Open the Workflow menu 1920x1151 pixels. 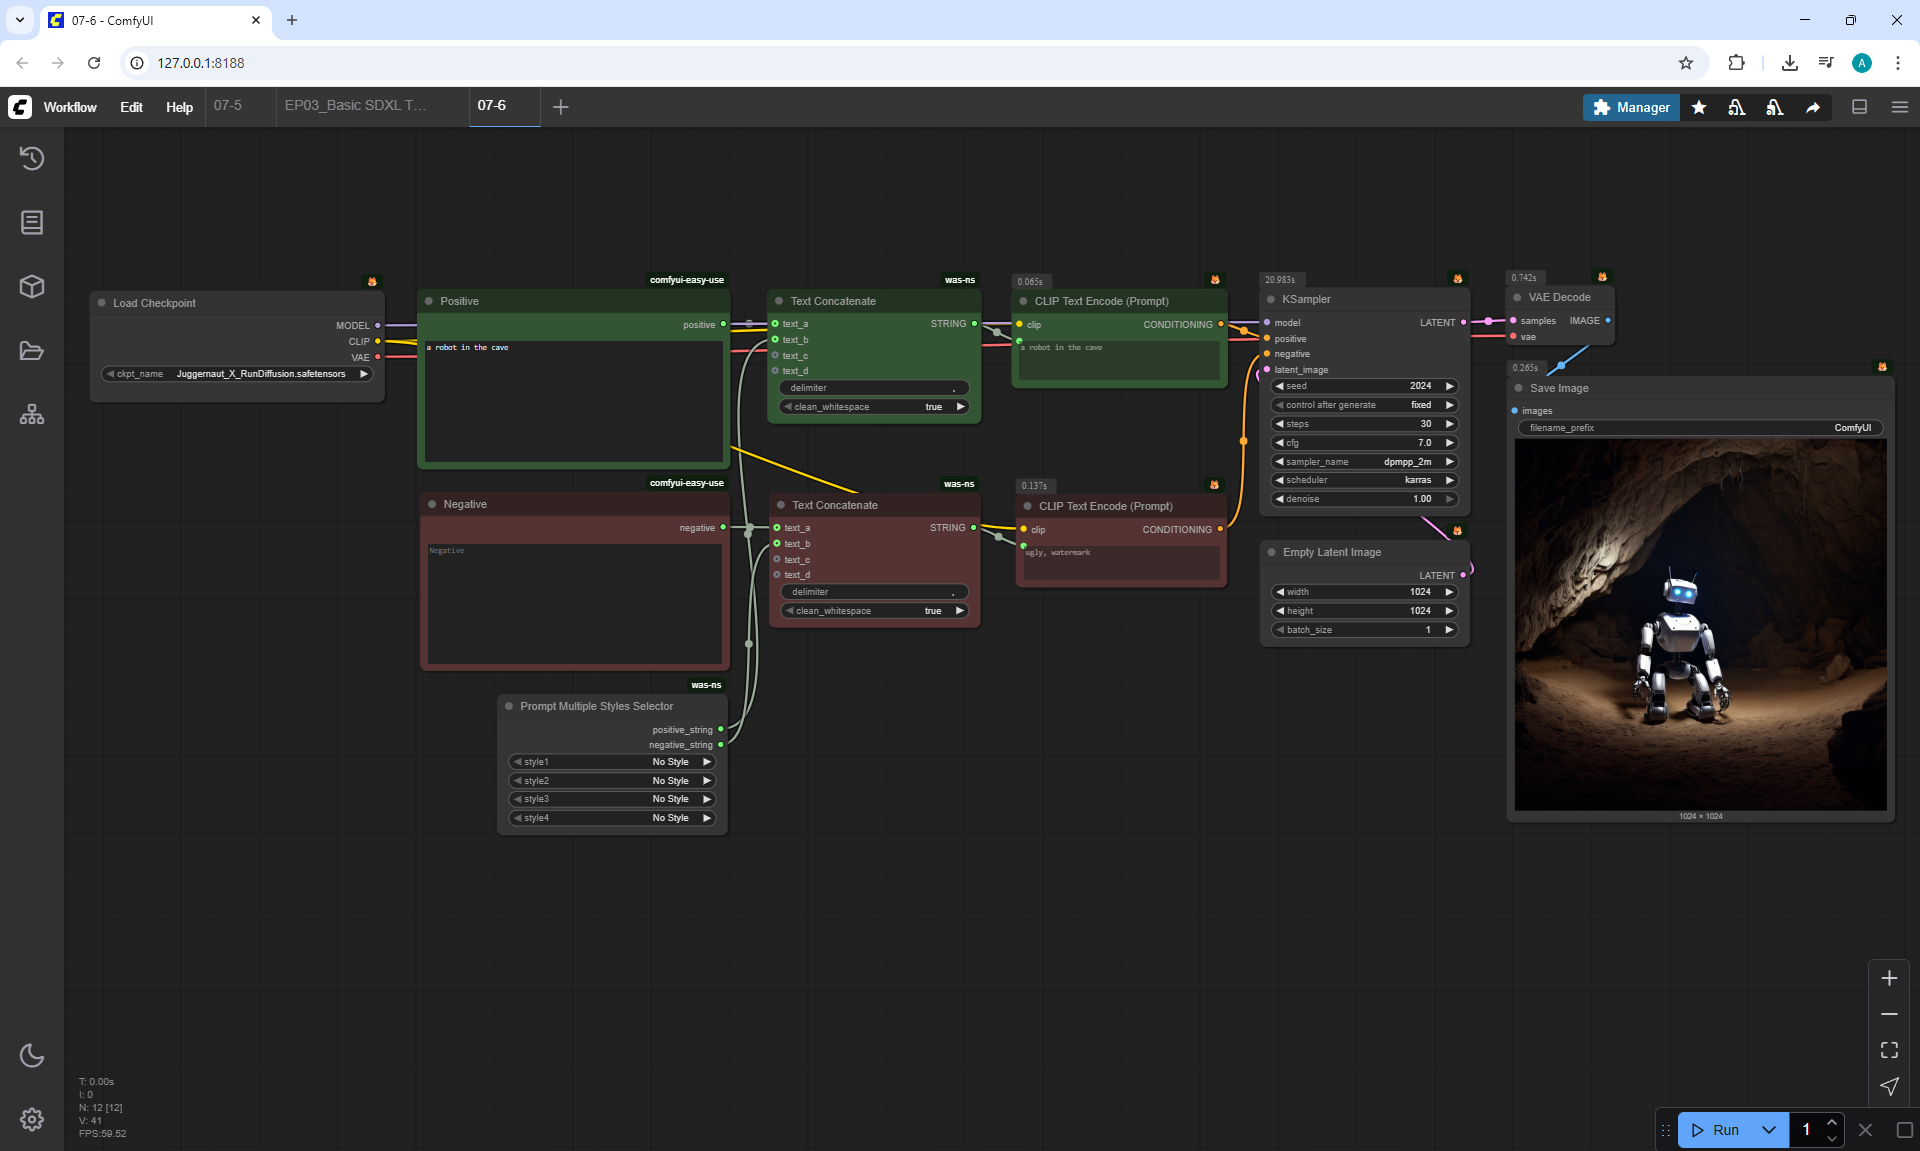(70, 107)
